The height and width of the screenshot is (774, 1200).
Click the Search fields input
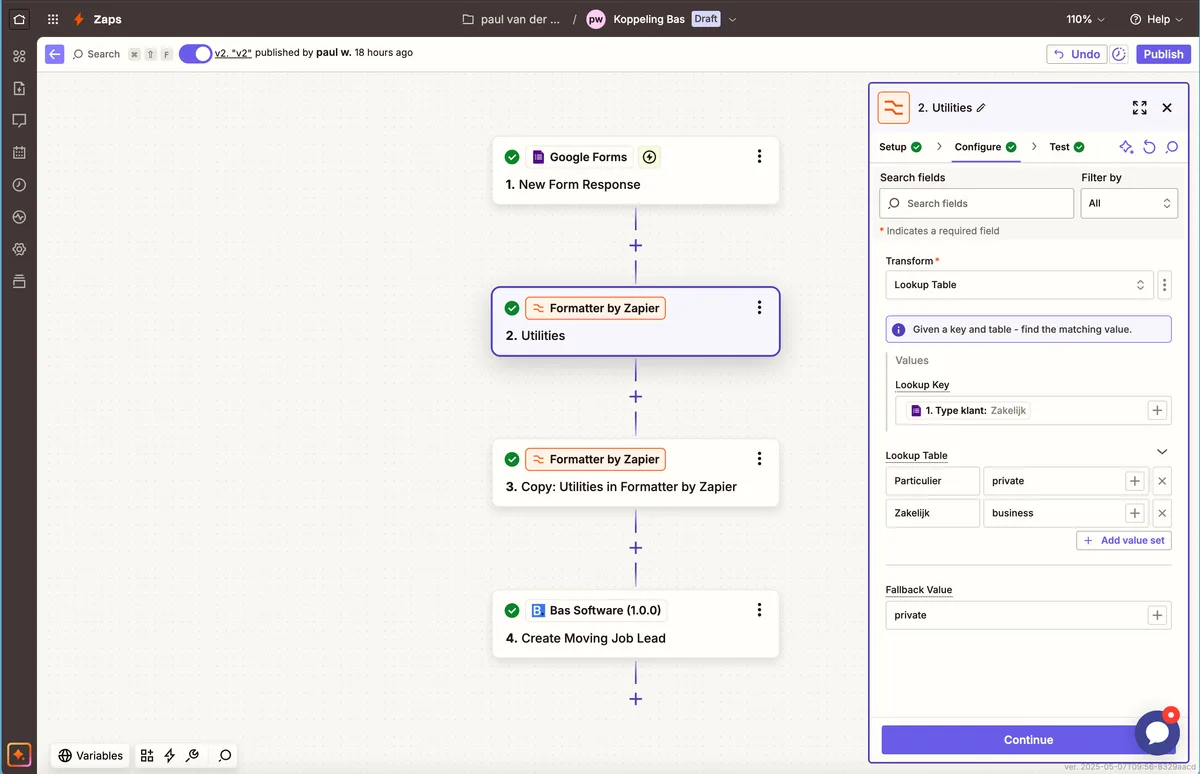[x=976, y=203]
